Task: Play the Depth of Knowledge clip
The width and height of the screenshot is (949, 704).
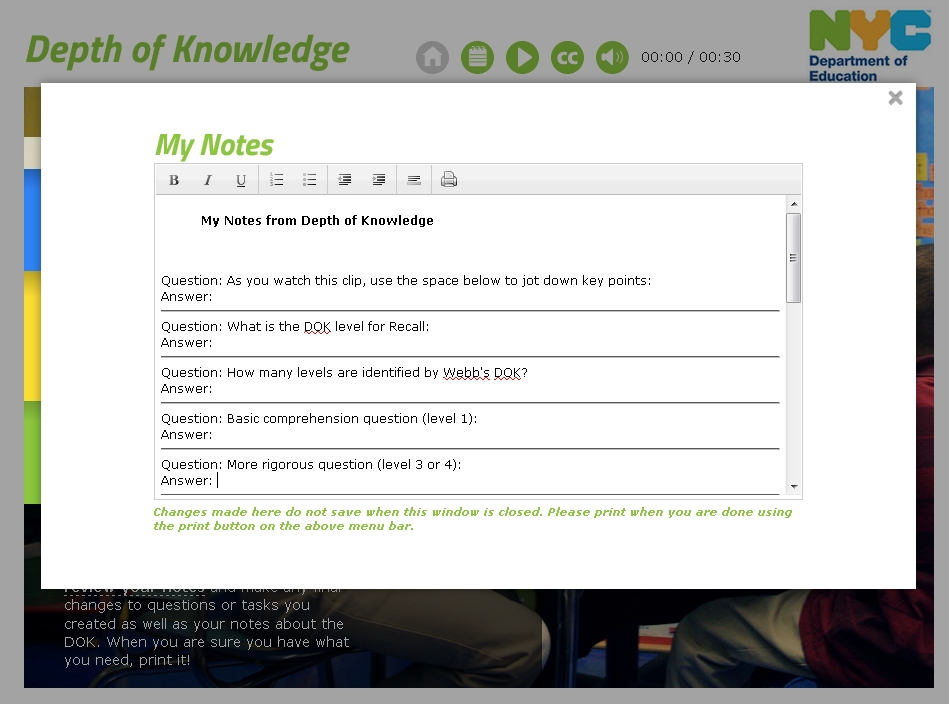Action: pyautogui.click(x=522, y=57)
